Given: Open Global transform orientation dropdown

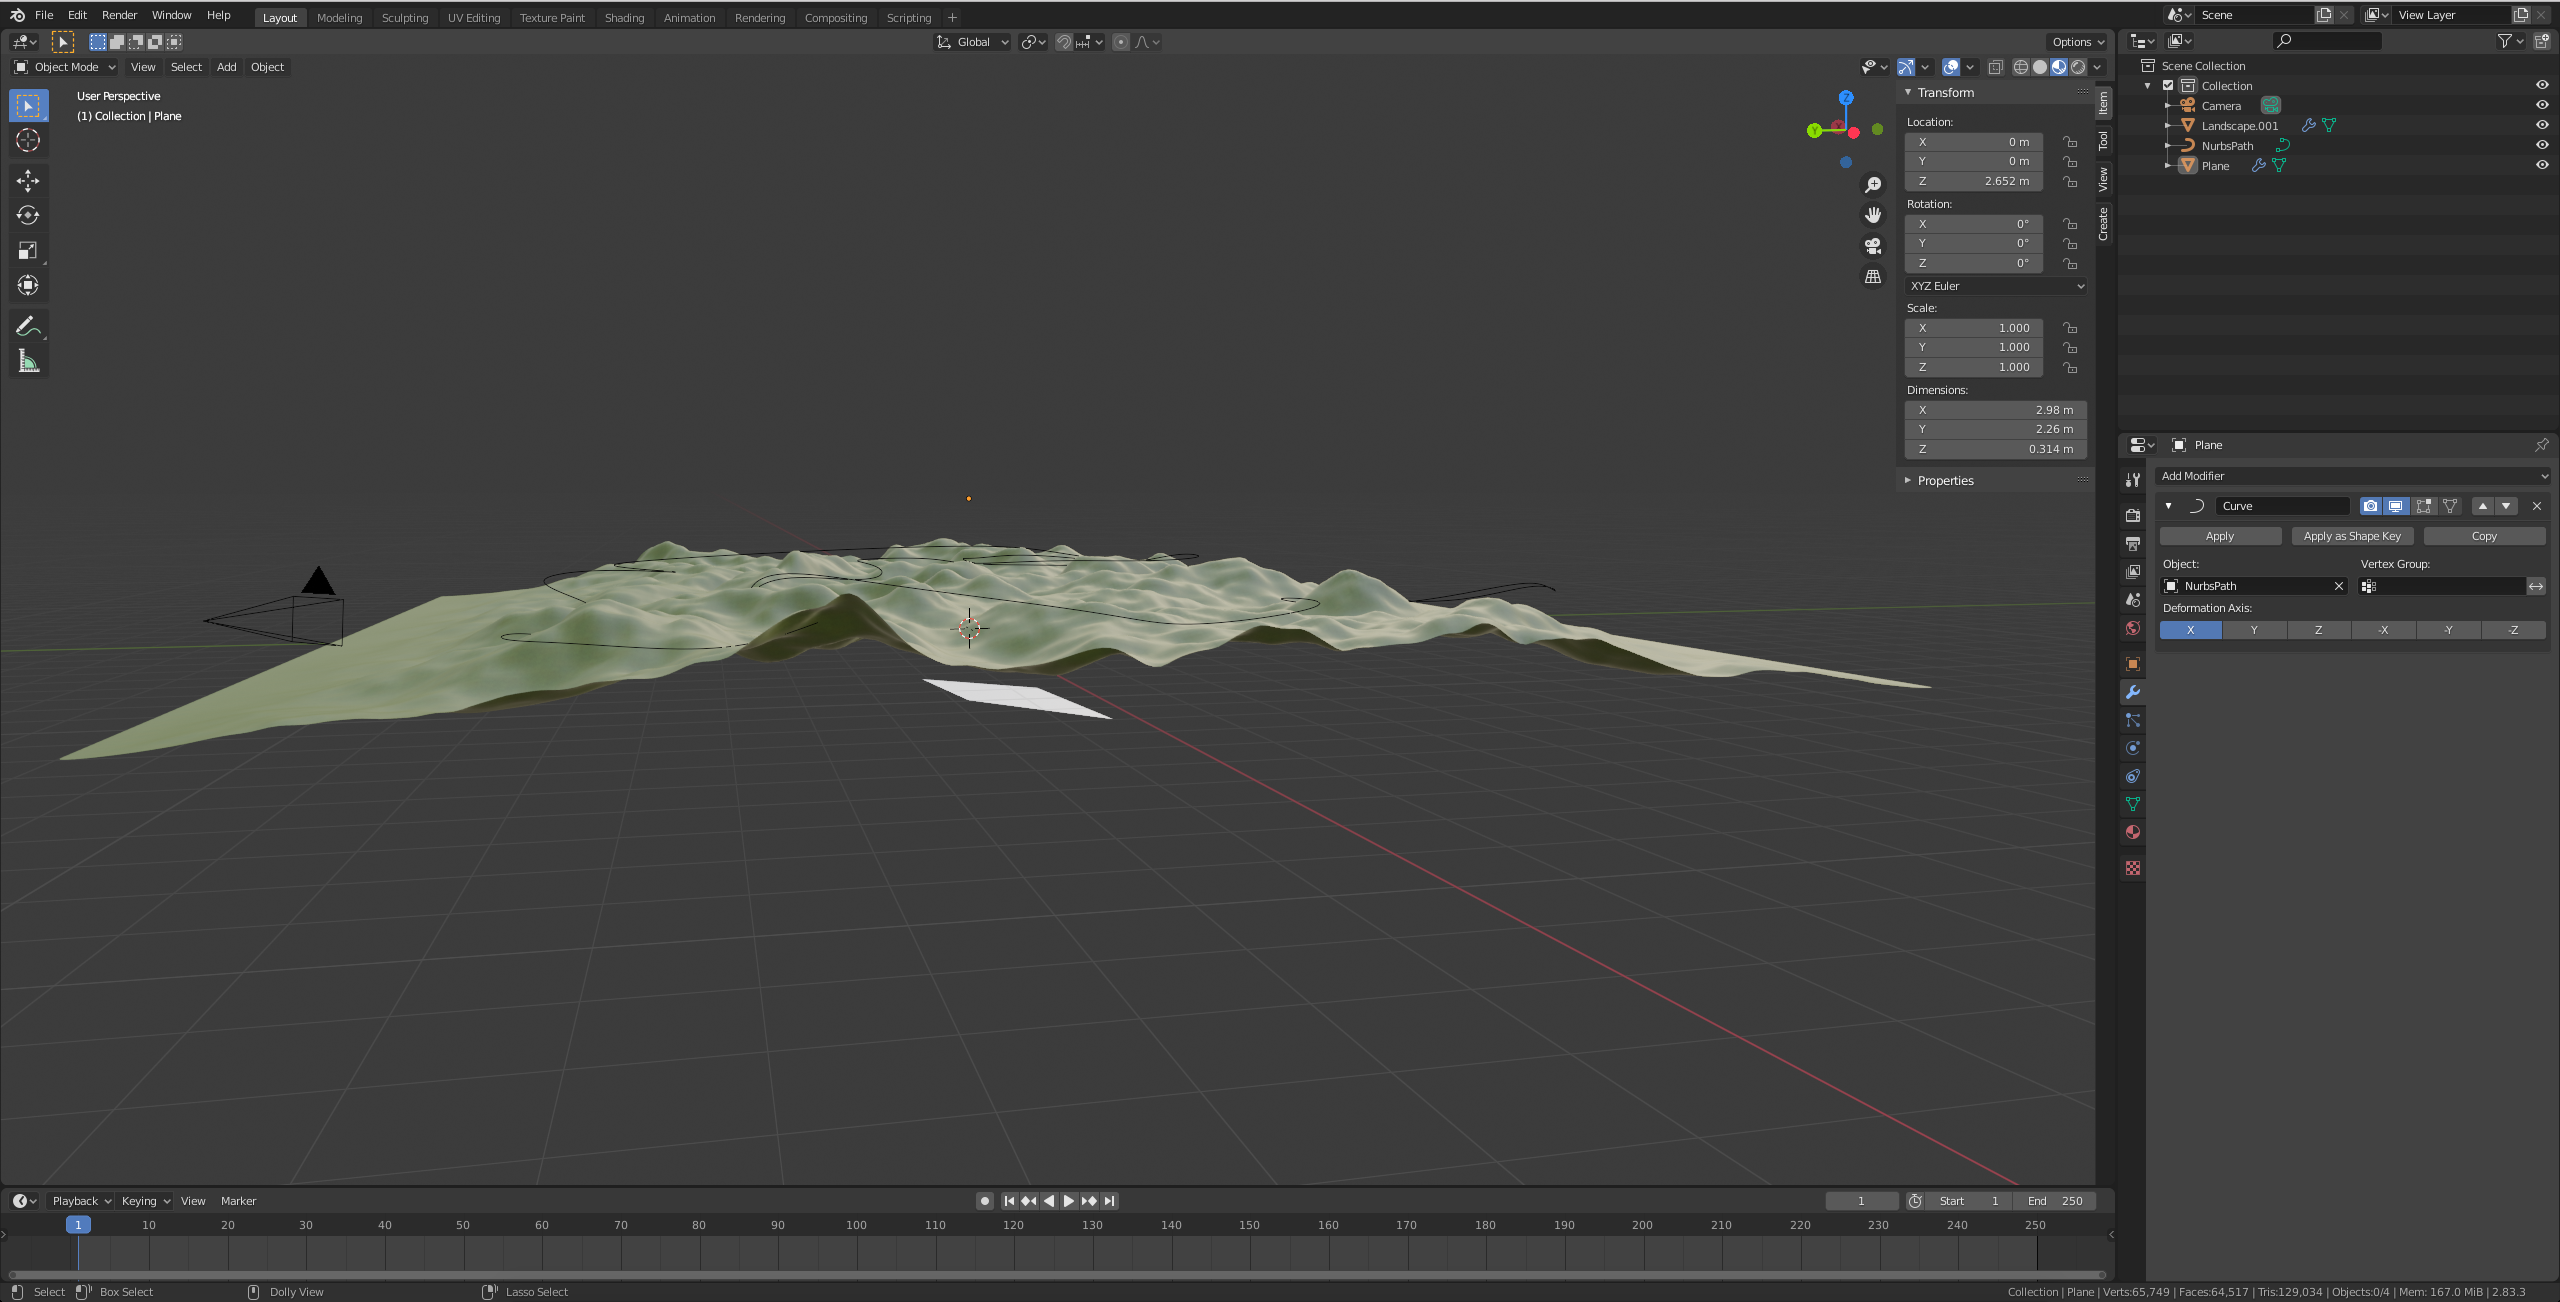Looking at the screenshot, I should click(972, 42).
